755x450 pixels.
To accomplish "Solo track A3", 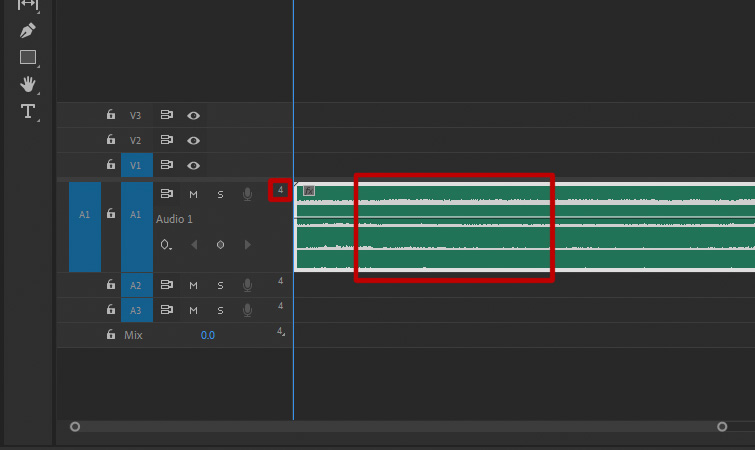I will pos(220,310).
